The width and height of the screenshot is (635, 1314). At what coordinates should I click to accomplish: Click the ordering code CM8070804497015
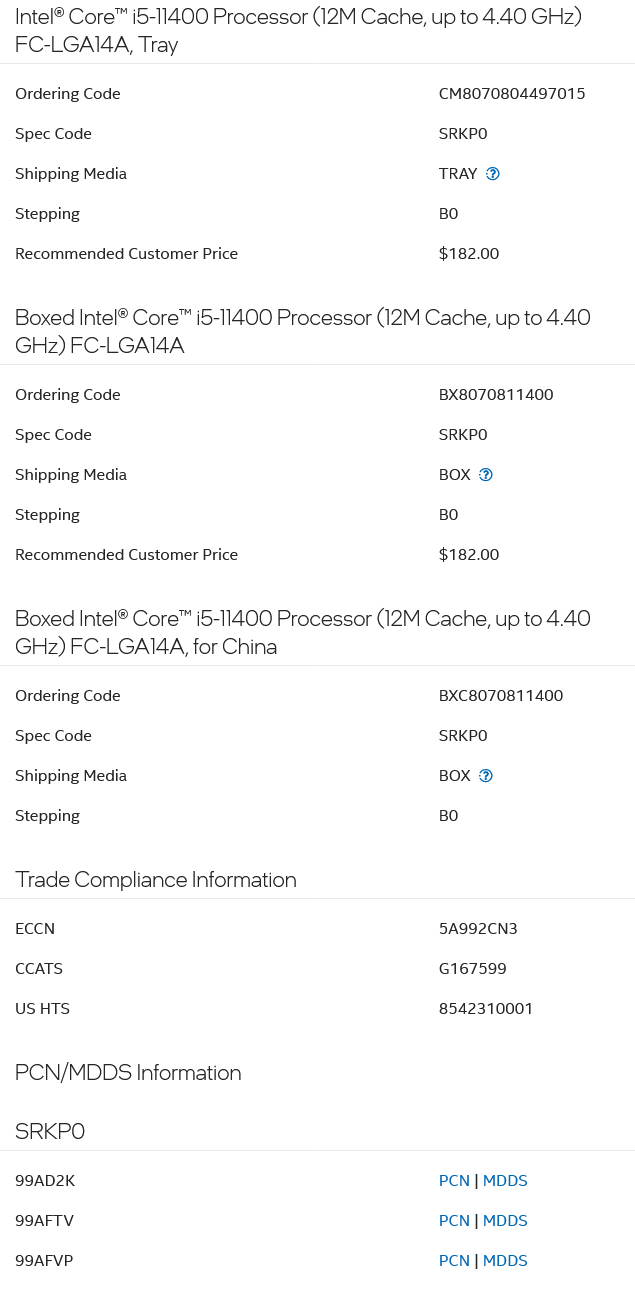511,93
